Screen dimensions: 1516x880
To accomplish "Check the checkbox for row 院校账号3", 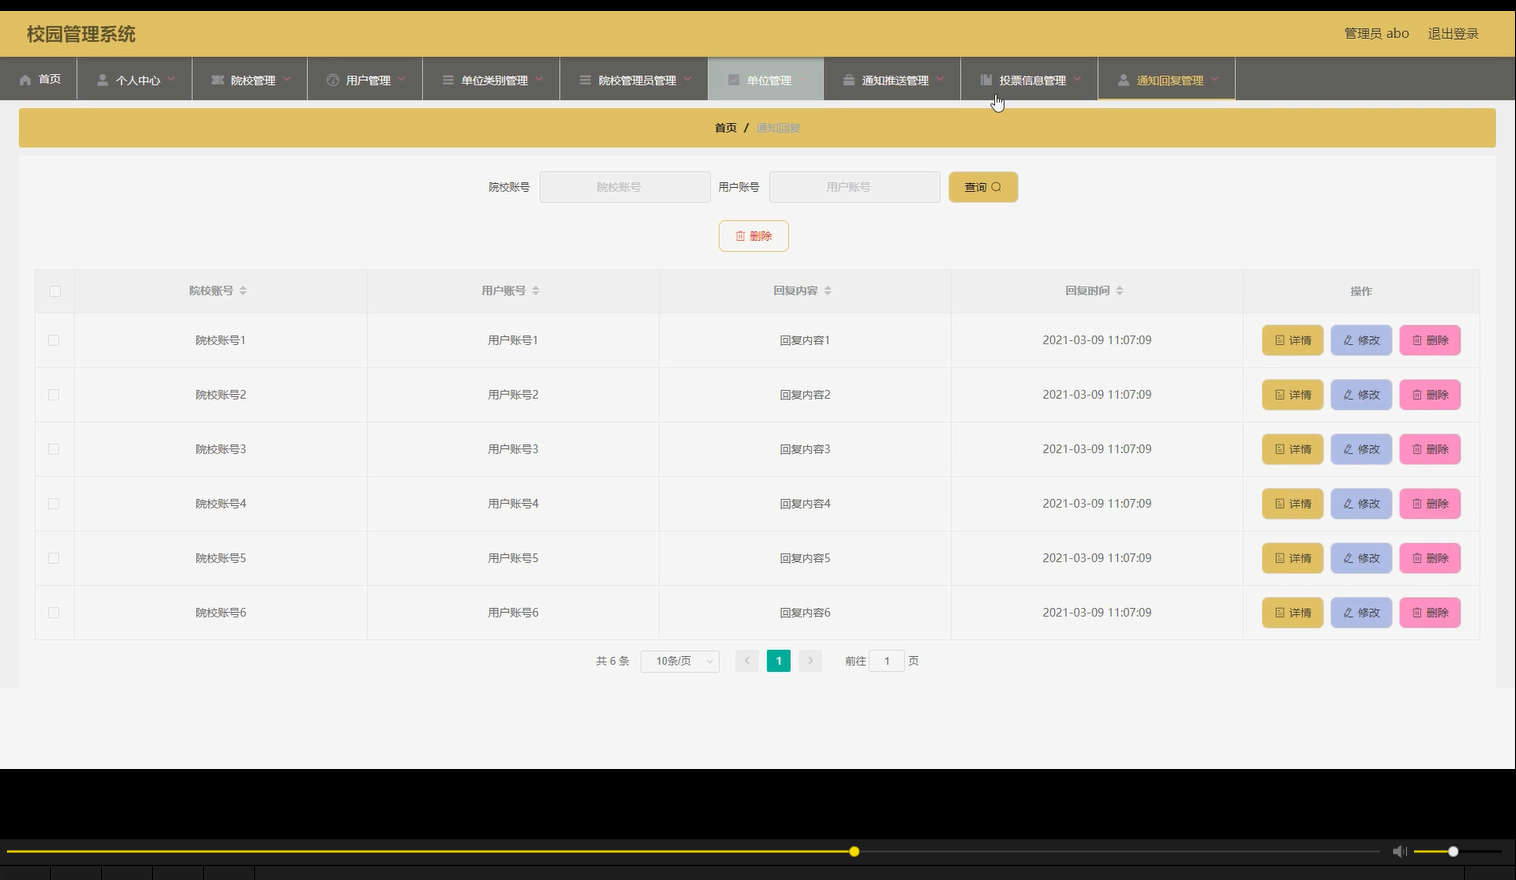I will point(54,449).
